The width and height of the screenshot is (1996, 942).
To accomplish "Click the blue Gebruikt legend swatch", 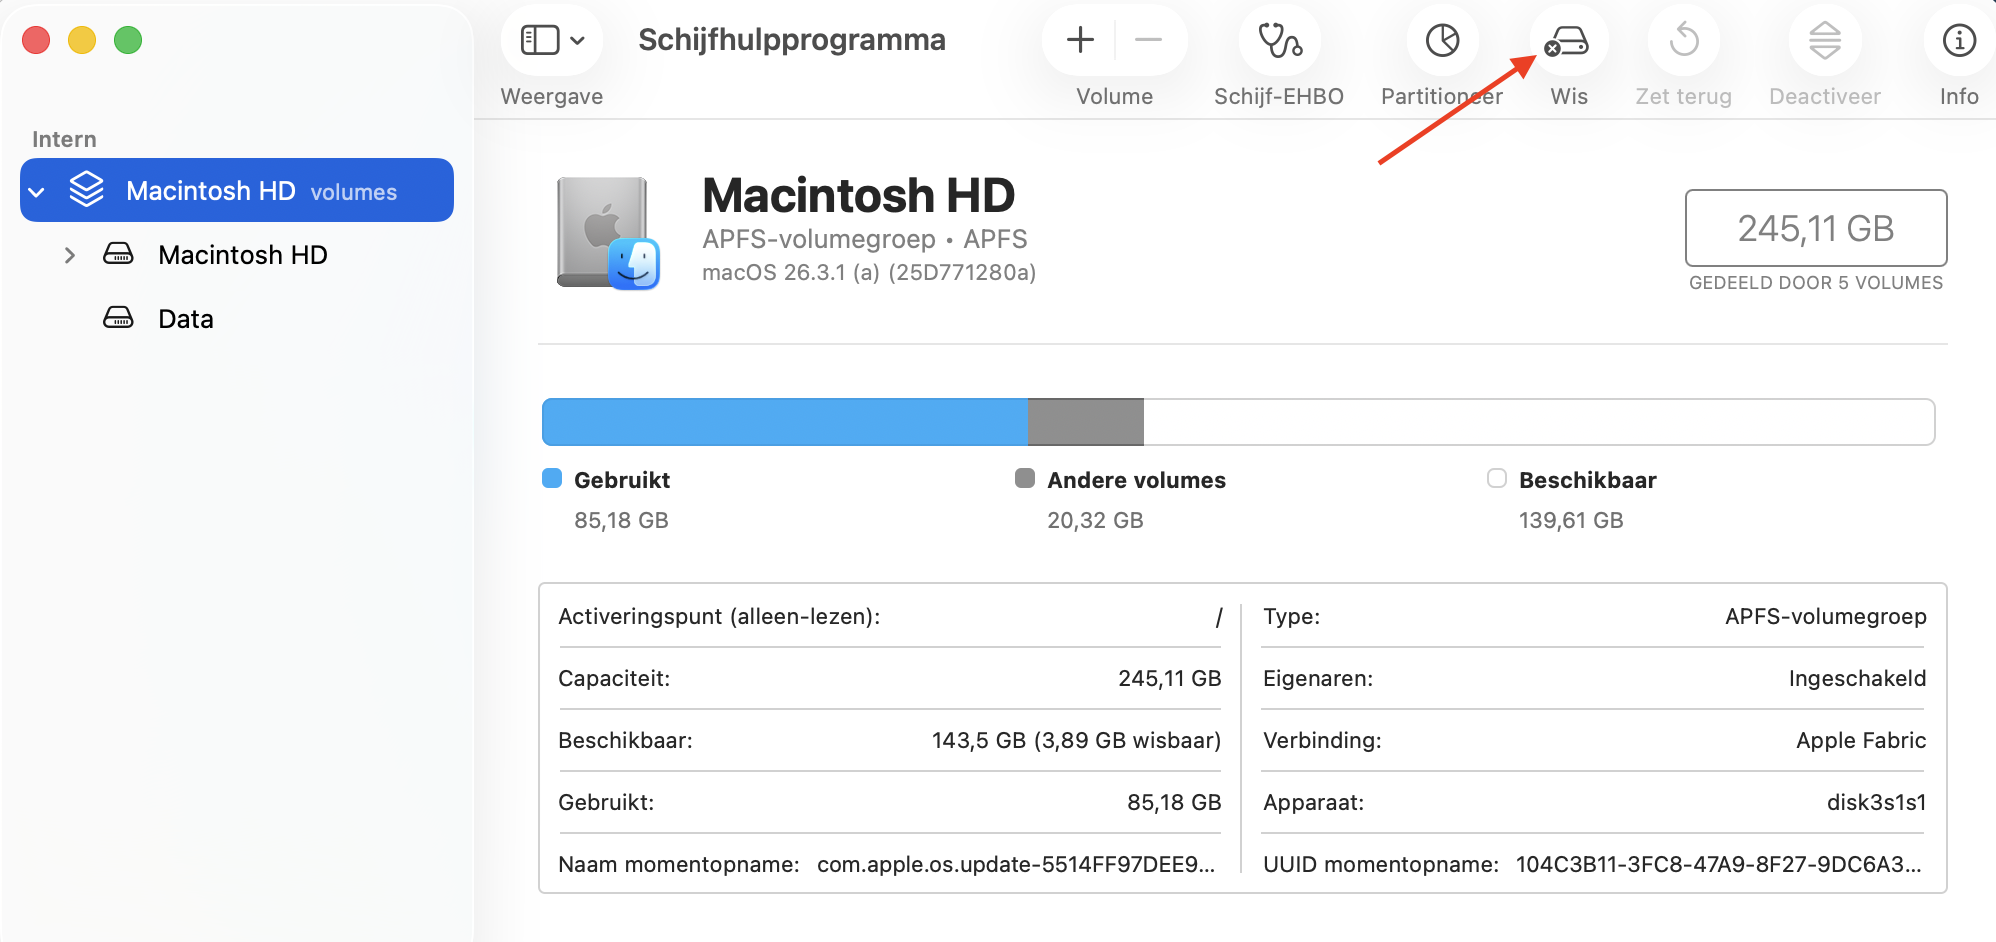I will coord(551,479).
